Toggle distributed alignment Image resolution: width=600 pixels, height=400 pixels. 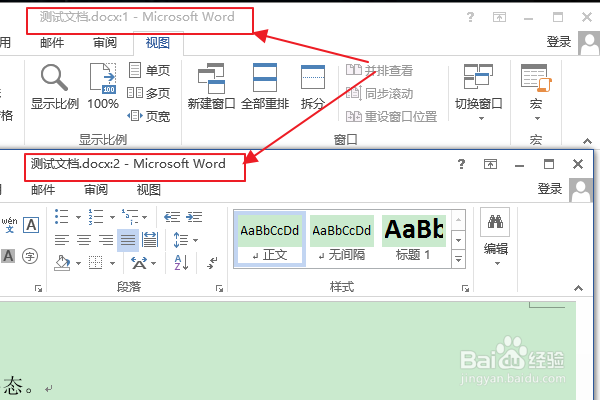tap(150, 240)
